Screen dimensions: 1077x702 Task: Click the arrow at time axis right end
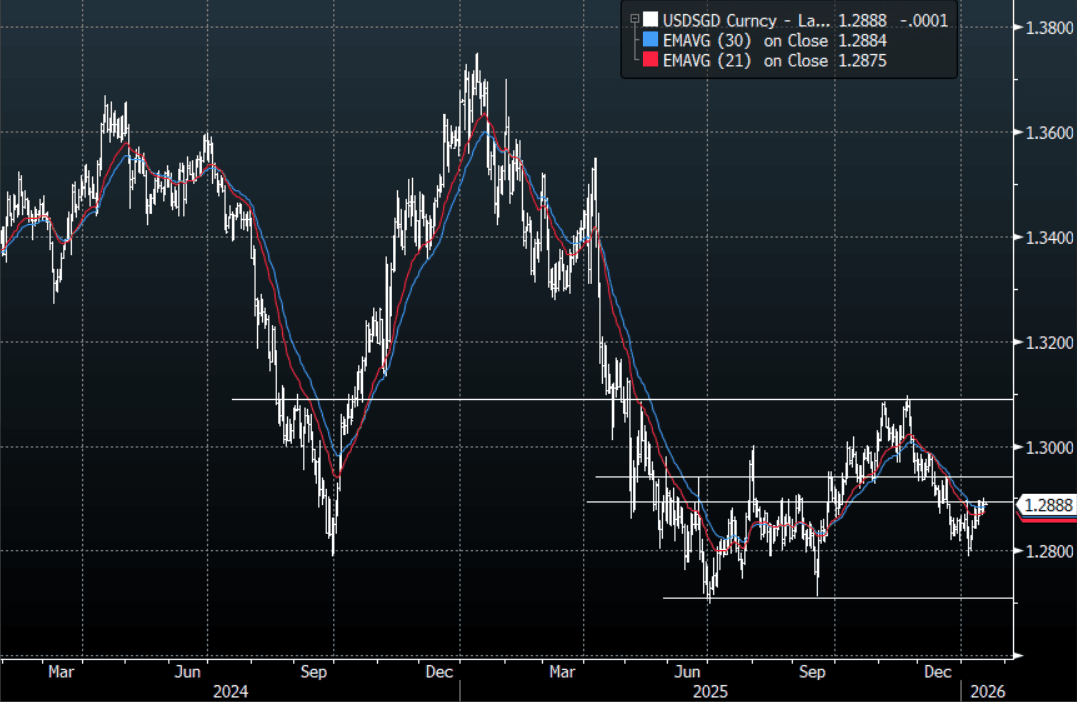click(1019, 657)
